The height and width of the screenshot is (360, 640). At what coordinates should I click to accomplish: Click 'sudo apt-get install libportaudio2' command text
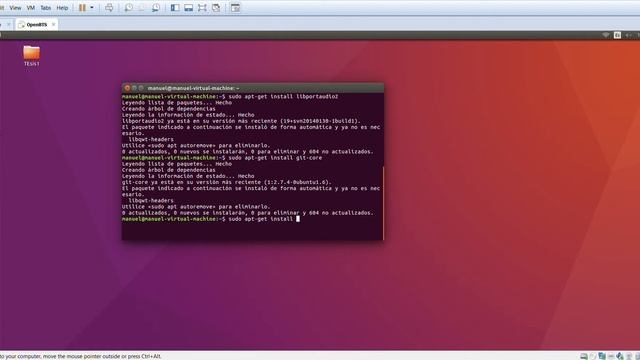coord(283,96)
